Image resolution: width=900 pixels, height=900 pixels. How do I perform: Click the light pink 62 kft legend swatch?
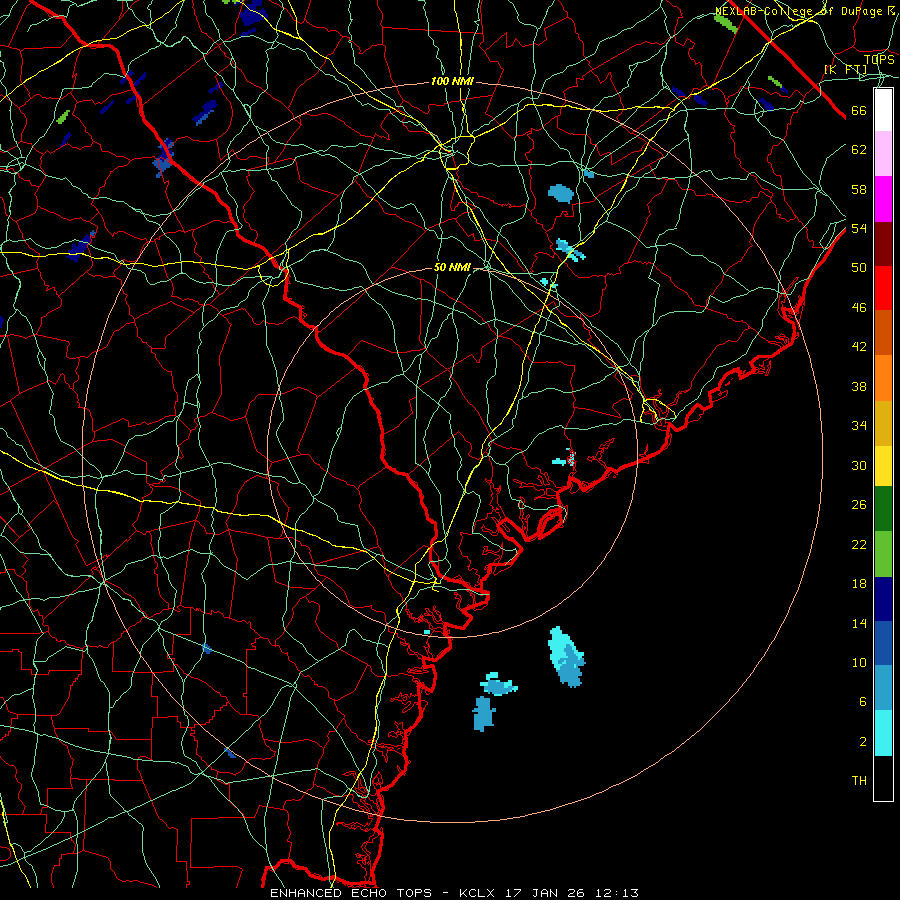pyautogui.click(x=883, y=153)
